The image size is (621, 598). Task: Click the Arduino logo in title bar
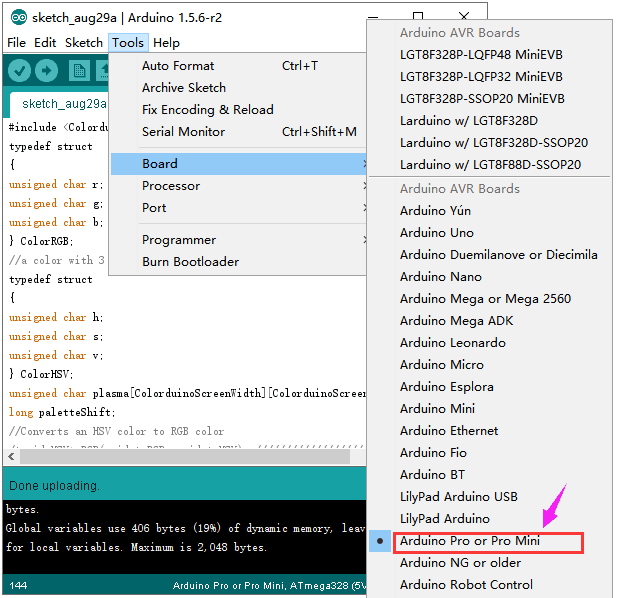[x=19, y=17]
